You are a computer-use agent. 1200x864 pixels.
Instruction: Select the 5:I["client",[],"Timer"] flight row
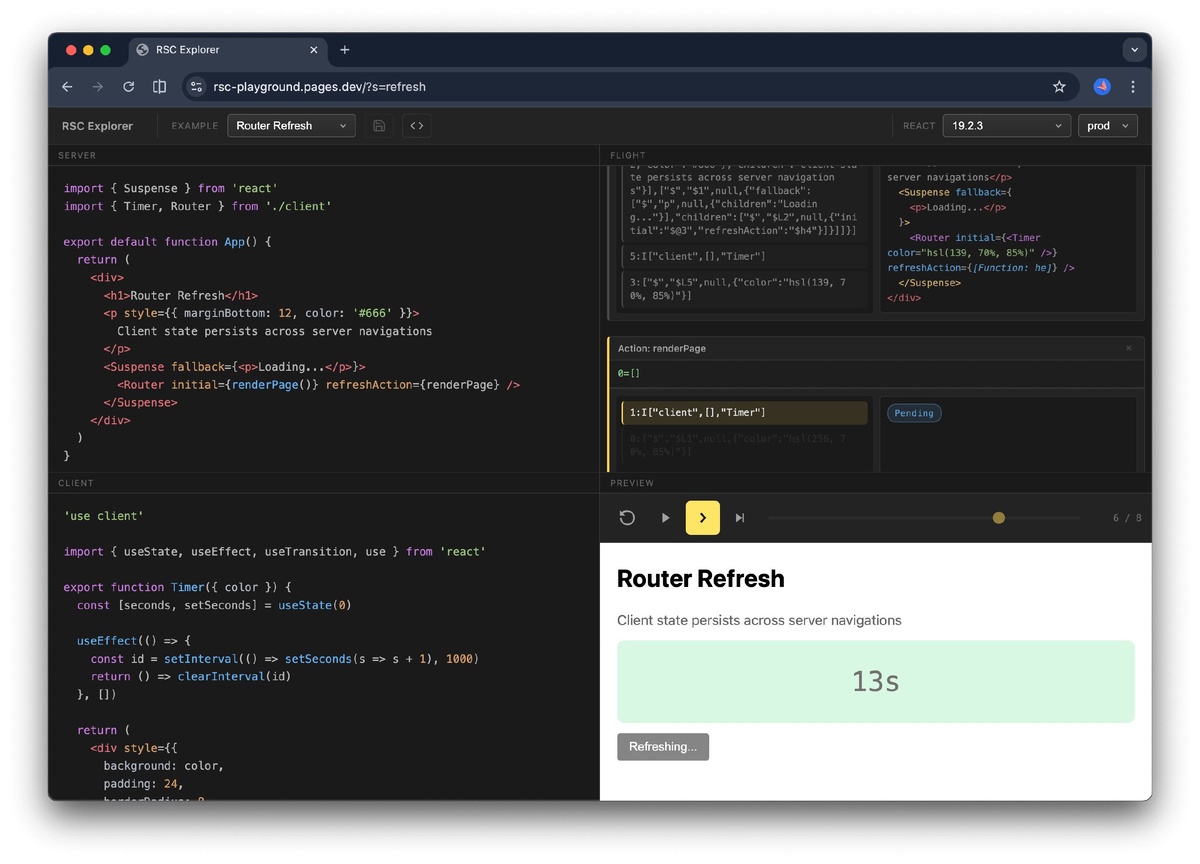(744, 256)
